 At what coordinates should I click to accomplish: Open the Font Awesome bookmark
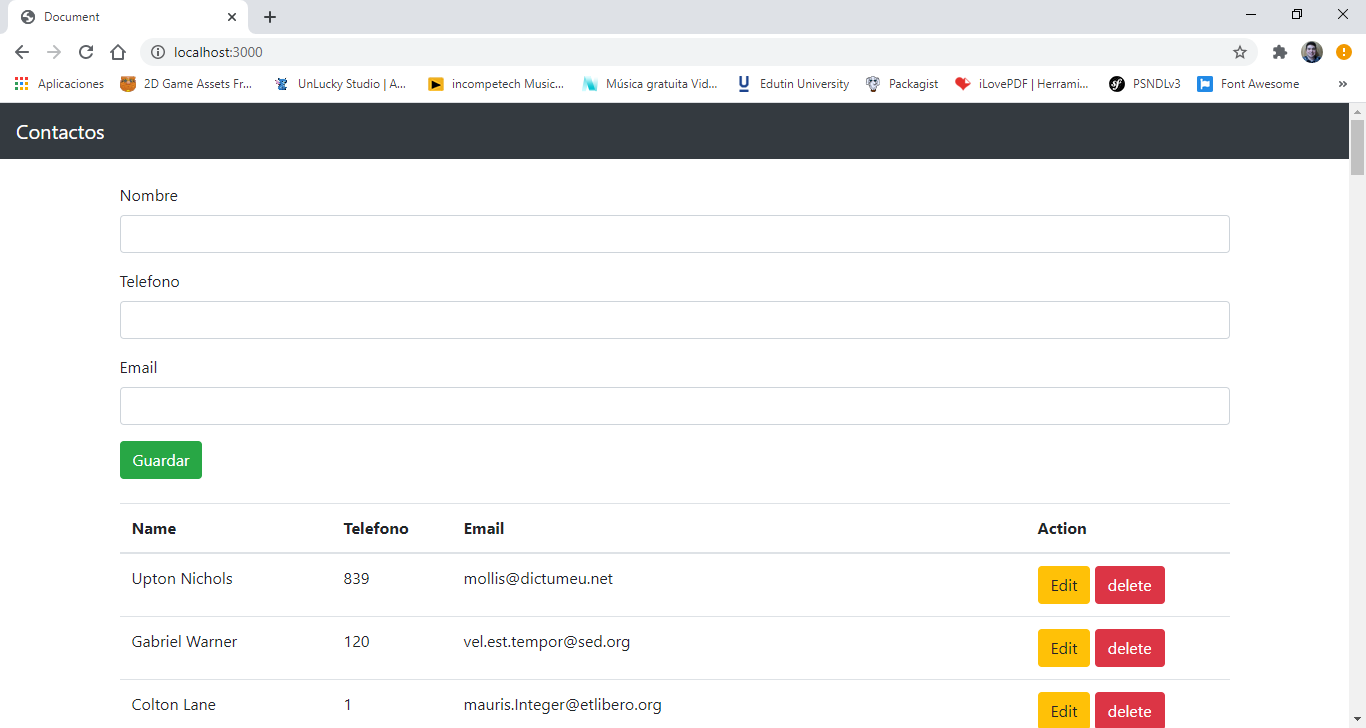pyautogui.click(x=1248, y=84)
